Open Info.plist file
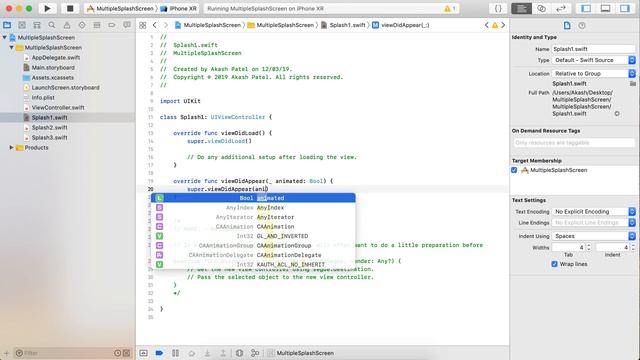Image resolution: width=640 pixels, height=360 pixels. pyautogui.click(x=43, y=98)
